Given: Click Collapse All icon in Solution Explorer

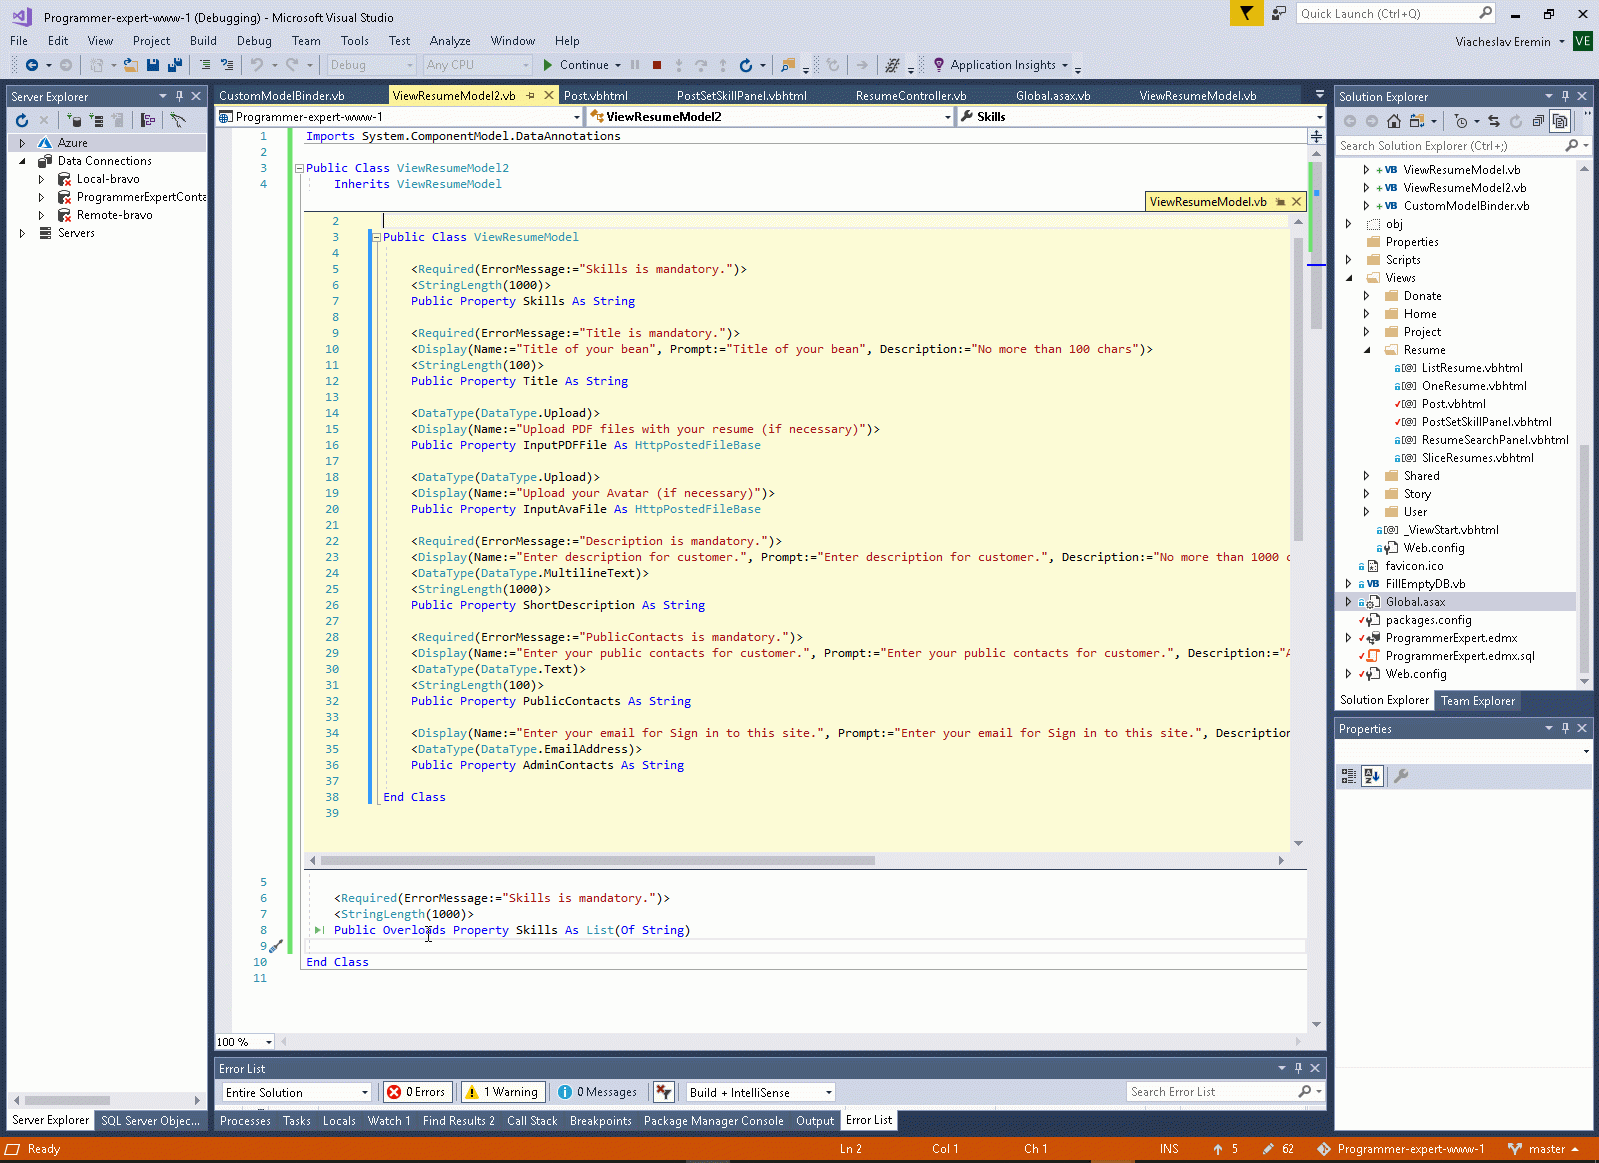Looking at the screenshot, I should tap(1538, 121).
